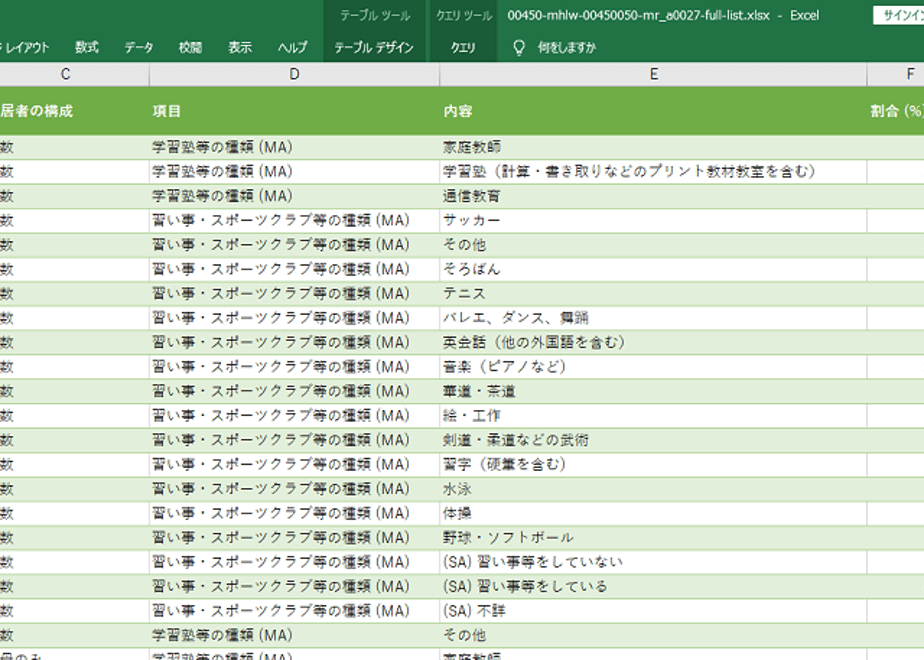
Task: Select the cell starting with 学習塾（計算・書き取り
Action: 653,171
